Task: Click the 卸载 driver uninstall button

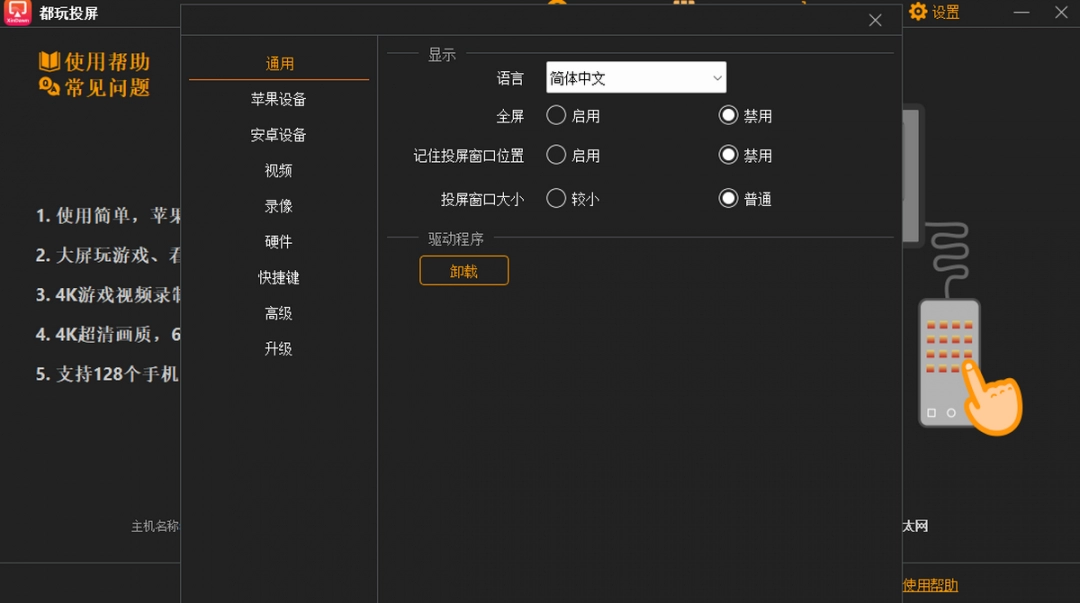Action: pos(463,270)
